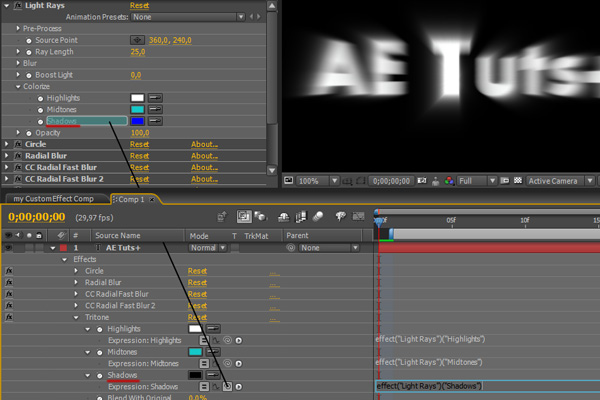Click the Tritone Highlights stopwatch in timeline

[x=99, y=329]
